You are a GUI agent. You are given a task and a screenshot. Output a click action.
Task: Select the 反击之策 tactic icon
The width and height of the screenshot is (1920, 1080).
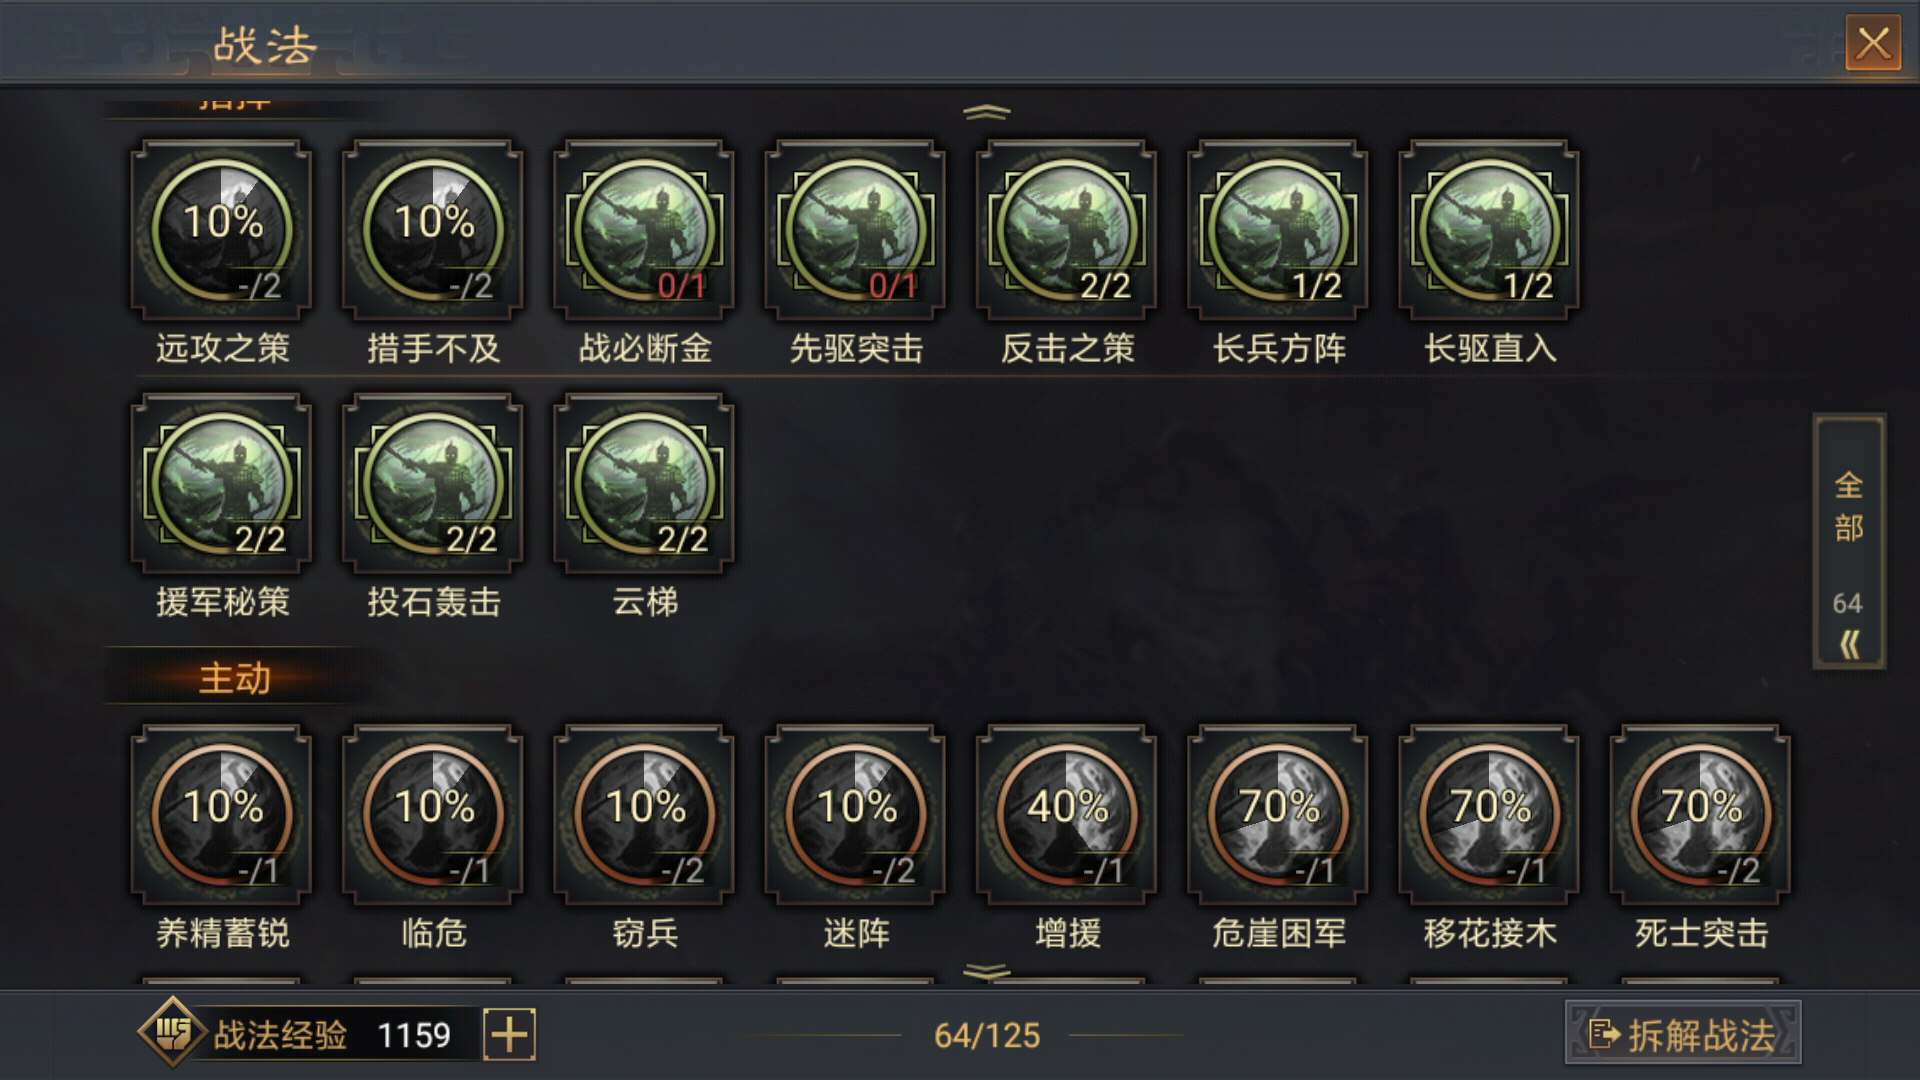click(1067, 229)
